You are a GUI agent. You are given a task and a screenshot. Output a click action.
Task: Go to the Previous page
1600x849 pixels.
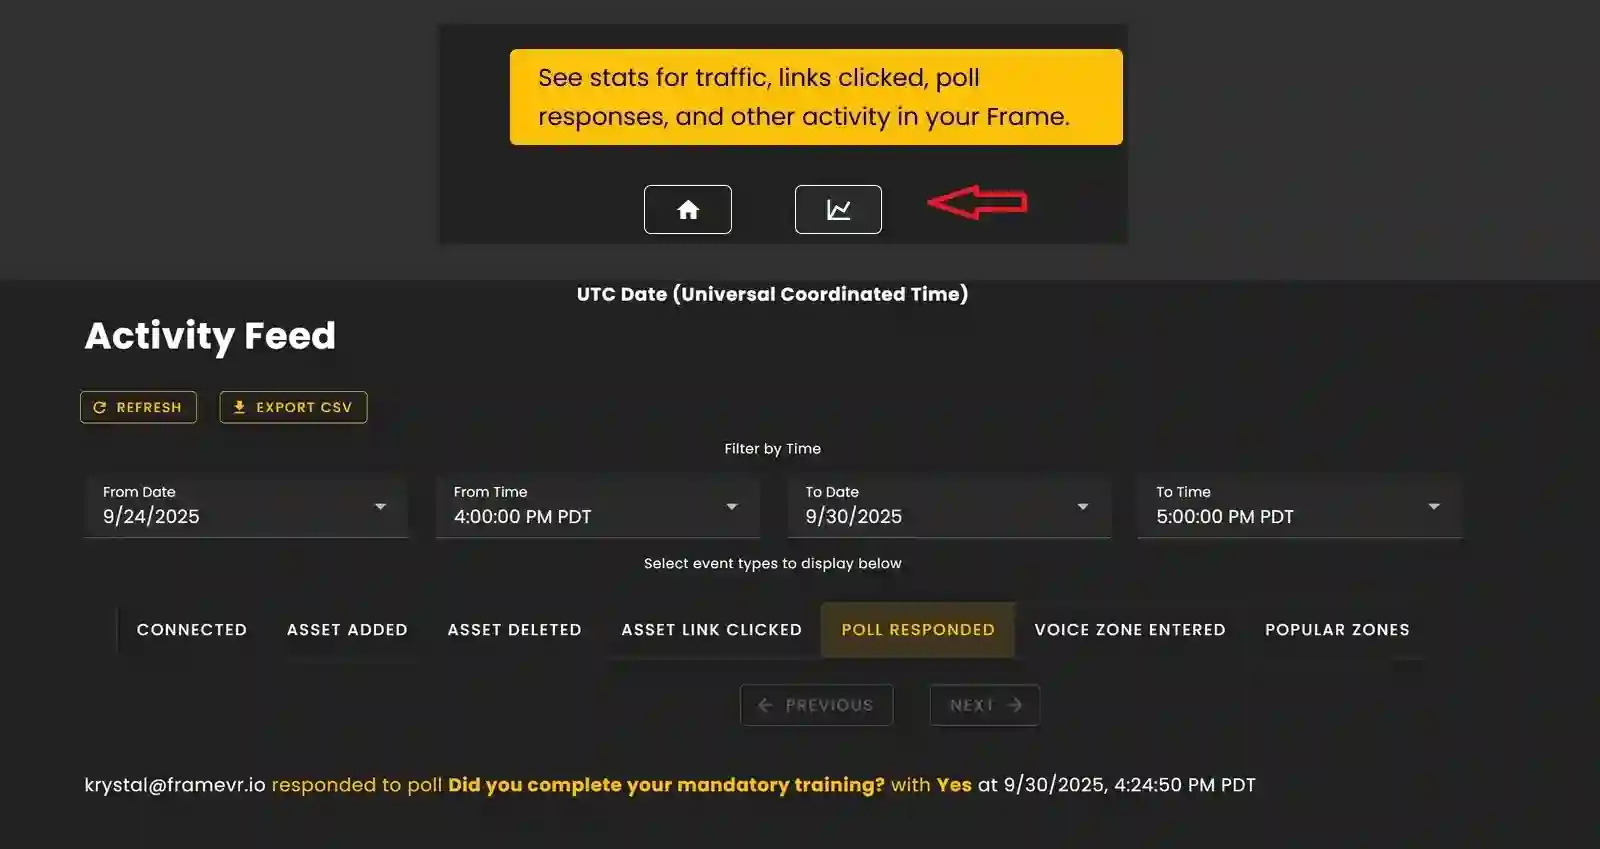[816, 705]
